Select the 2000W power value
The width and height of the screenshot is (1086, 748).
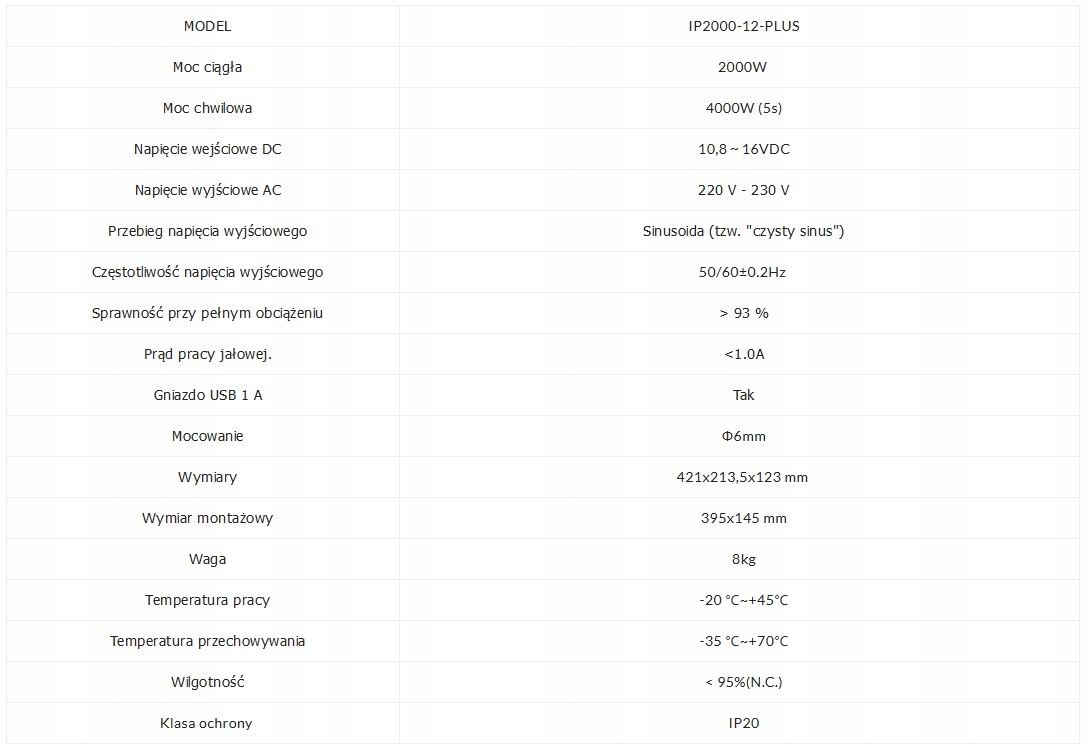743,67
